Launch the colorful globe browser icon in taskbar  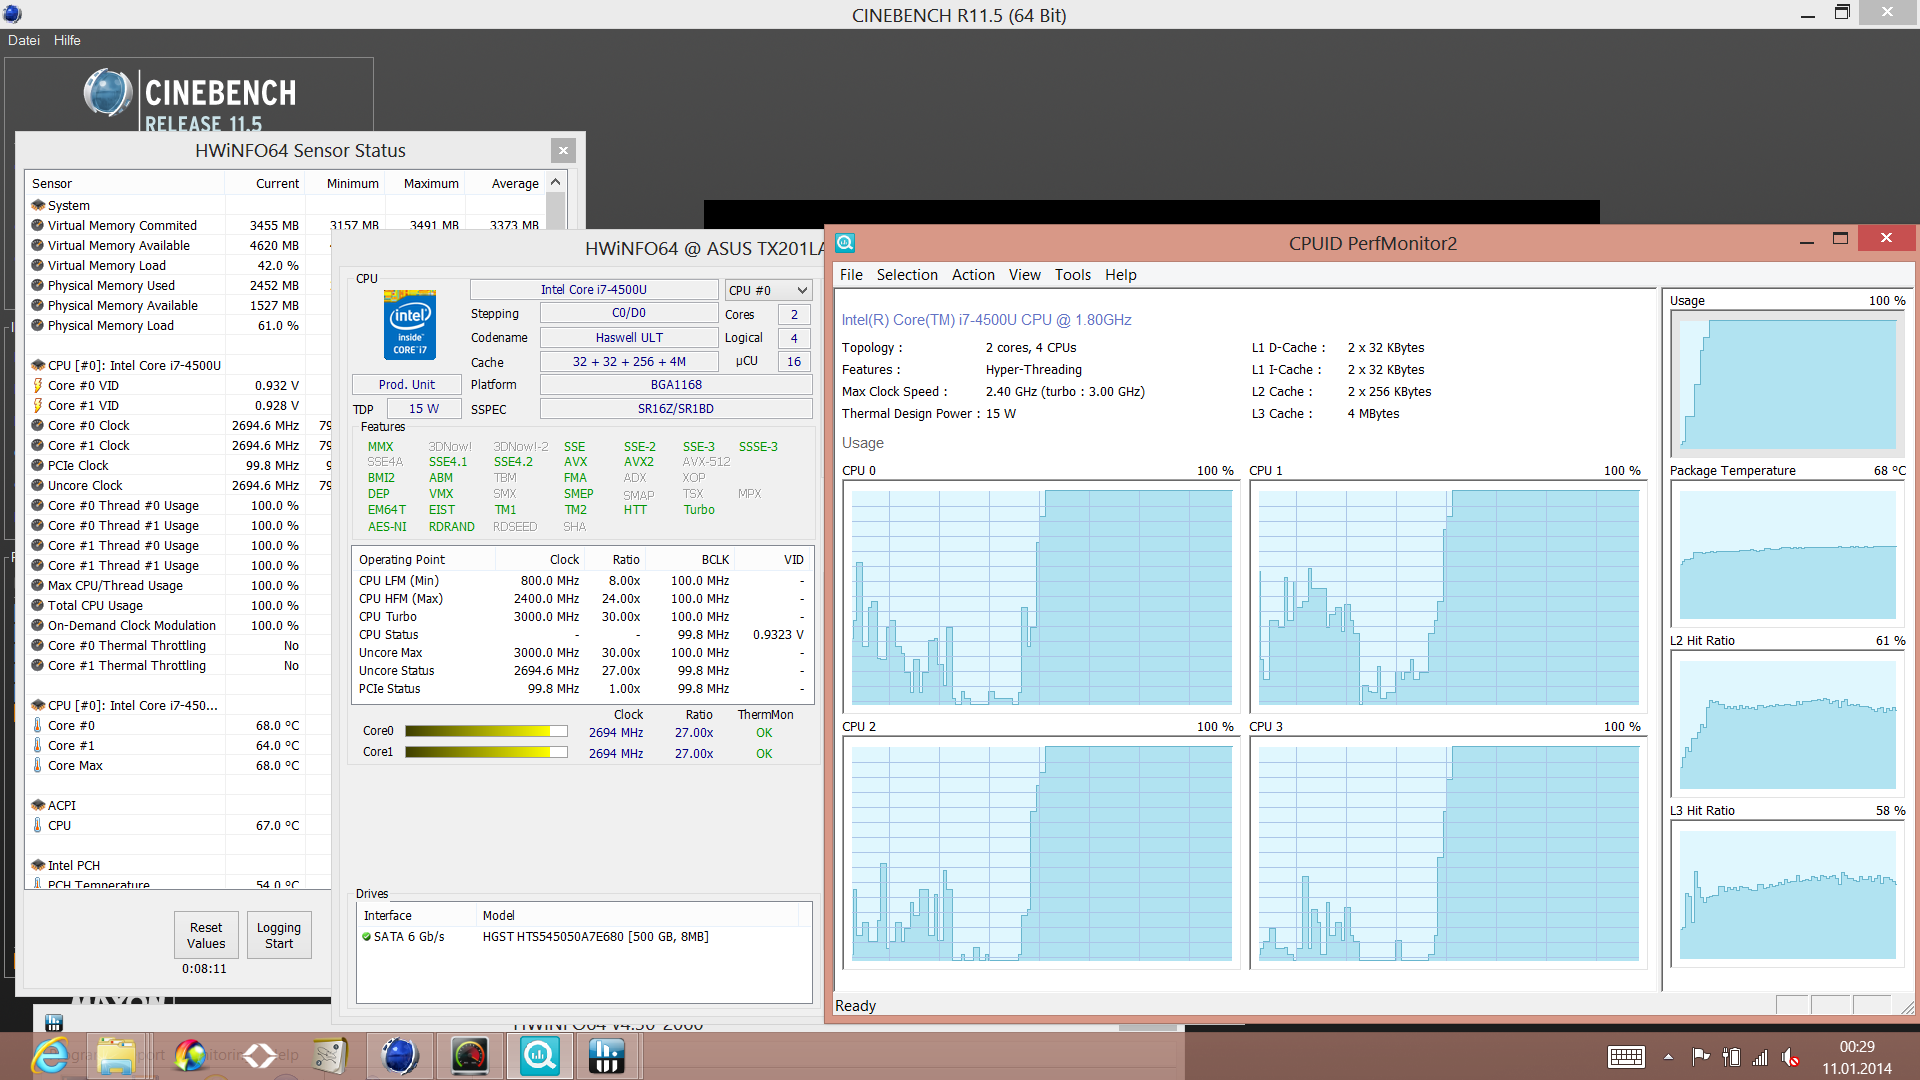tap(189, 1056)
